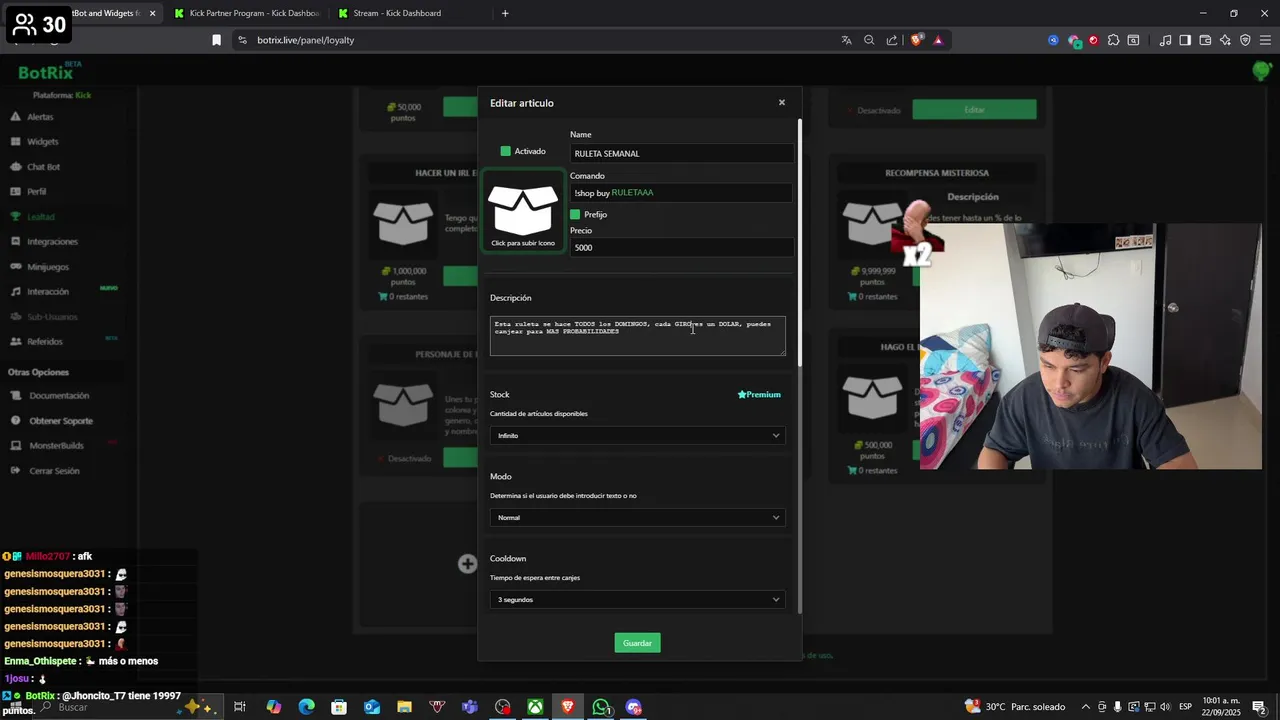
Task: Open Microsoft Teams from the taskbar
Action: (x=470, y=707)
